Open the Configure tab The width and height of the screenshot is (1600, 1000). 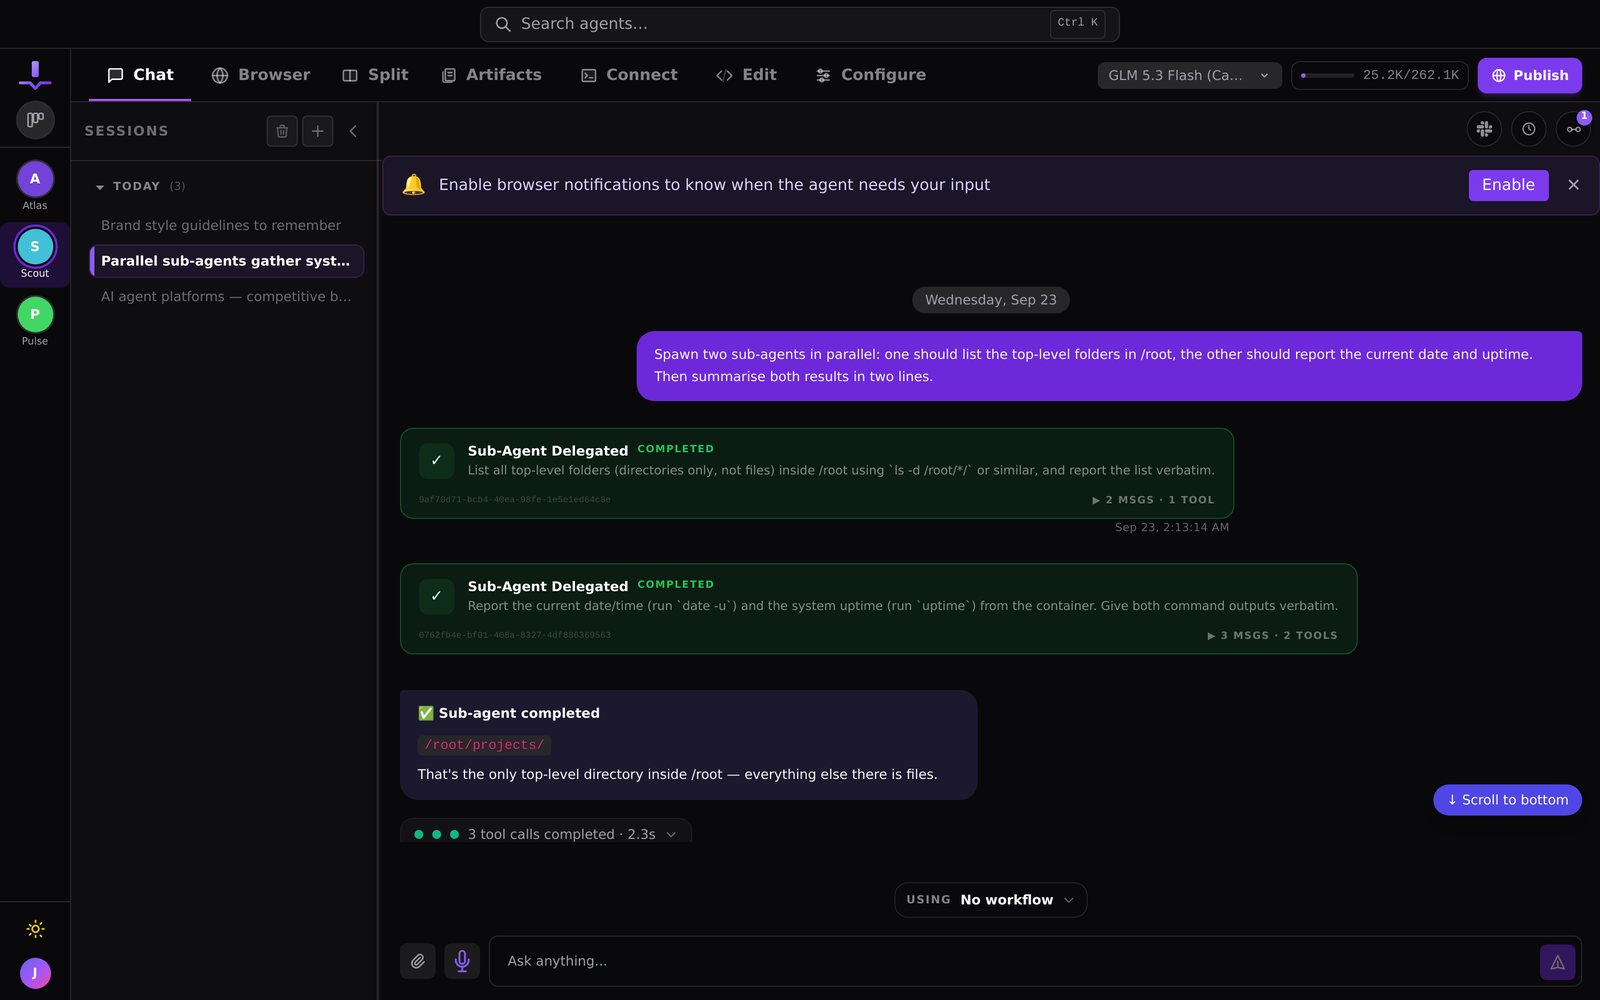click(x=870, y=75)
